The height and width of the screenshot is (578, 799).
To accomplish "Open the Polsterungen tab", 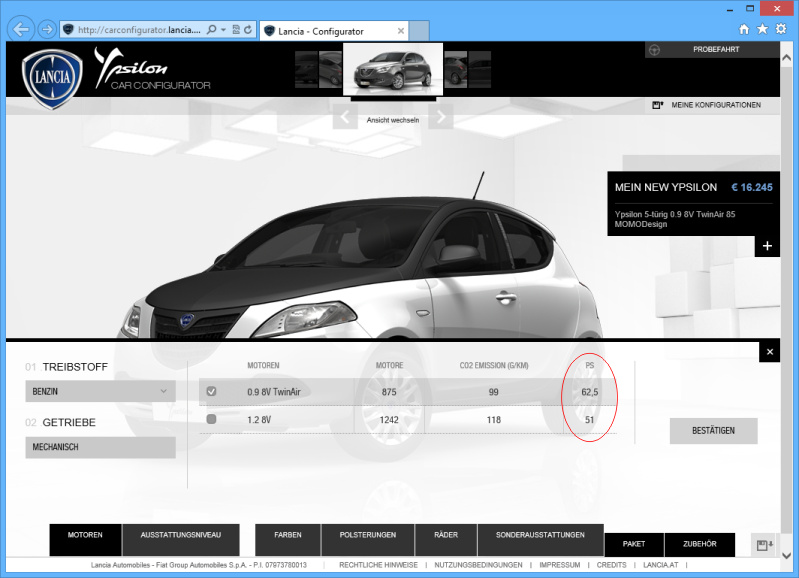I will tap(368, 540).
